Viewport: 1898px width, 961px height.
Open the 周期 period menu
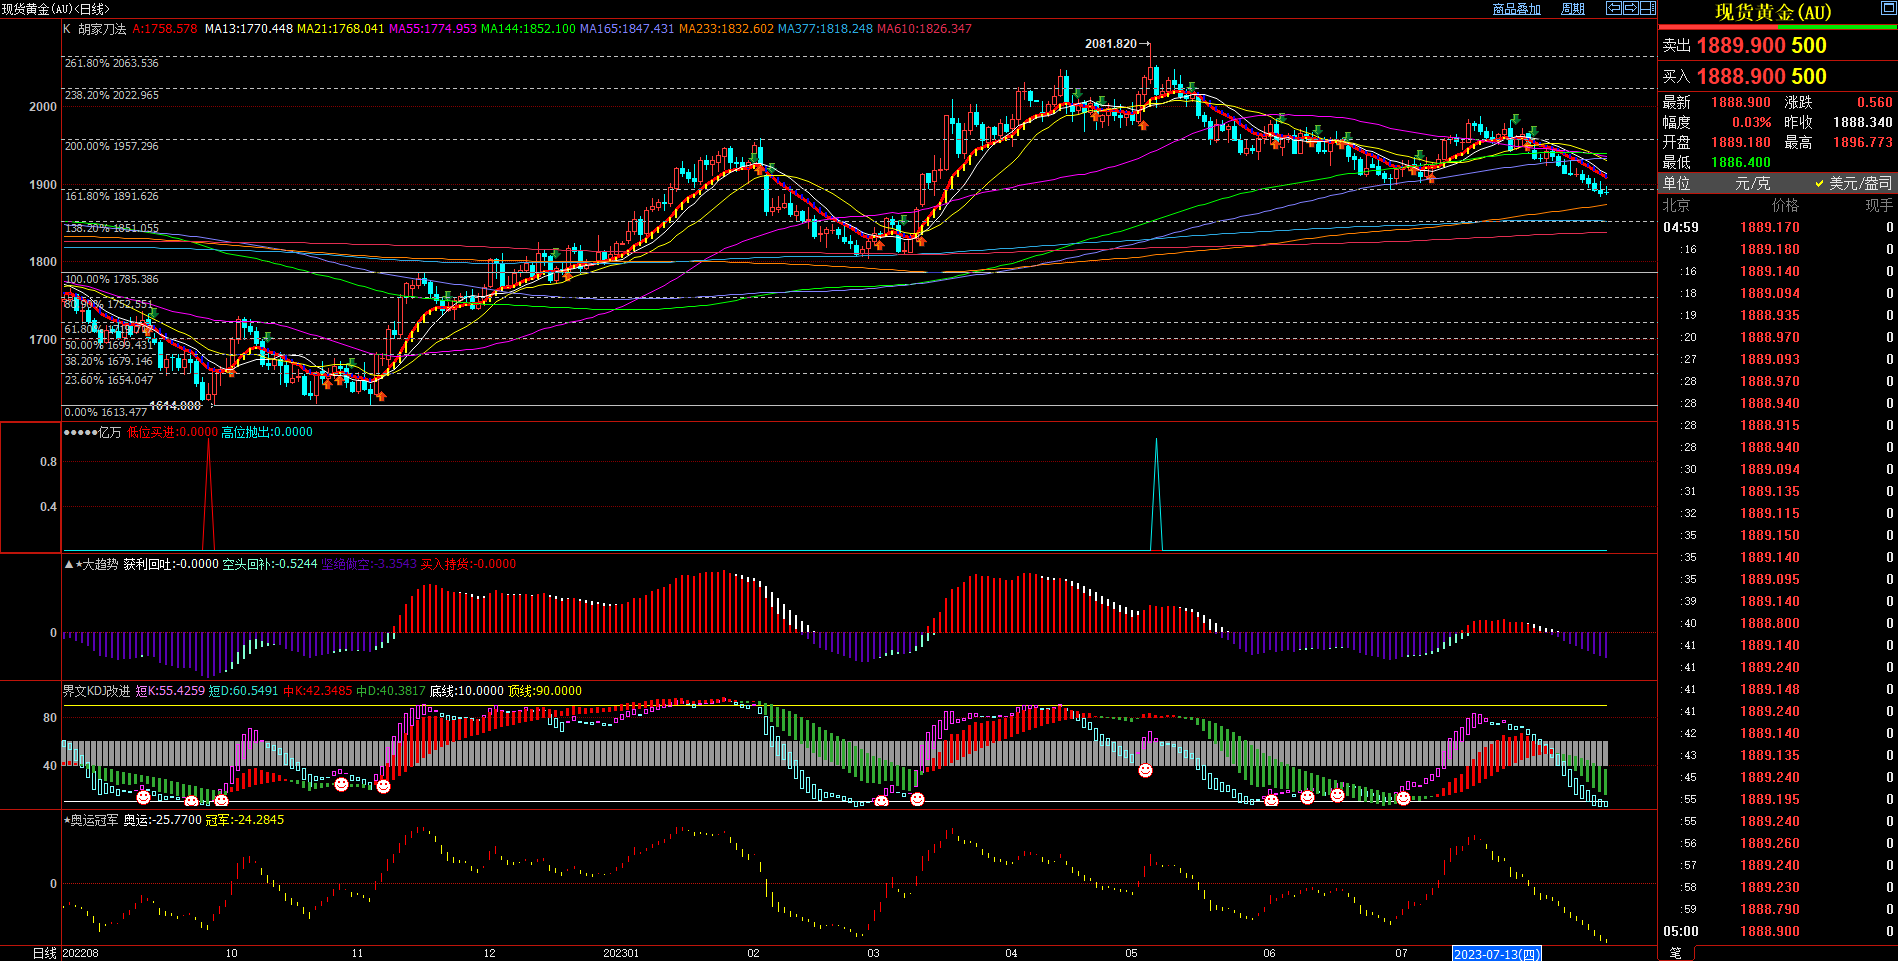click(x=1573, y=9)
